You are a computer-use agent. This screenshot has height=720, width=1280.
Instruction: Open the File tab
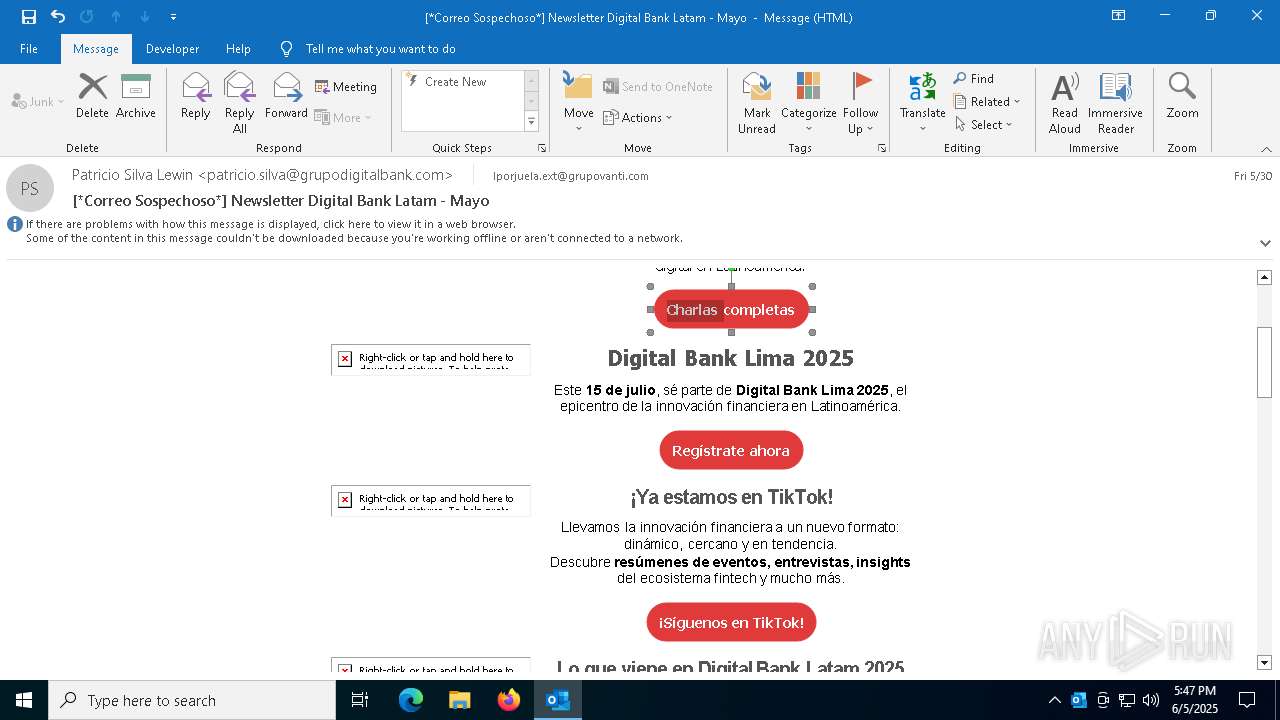(29, 49)
